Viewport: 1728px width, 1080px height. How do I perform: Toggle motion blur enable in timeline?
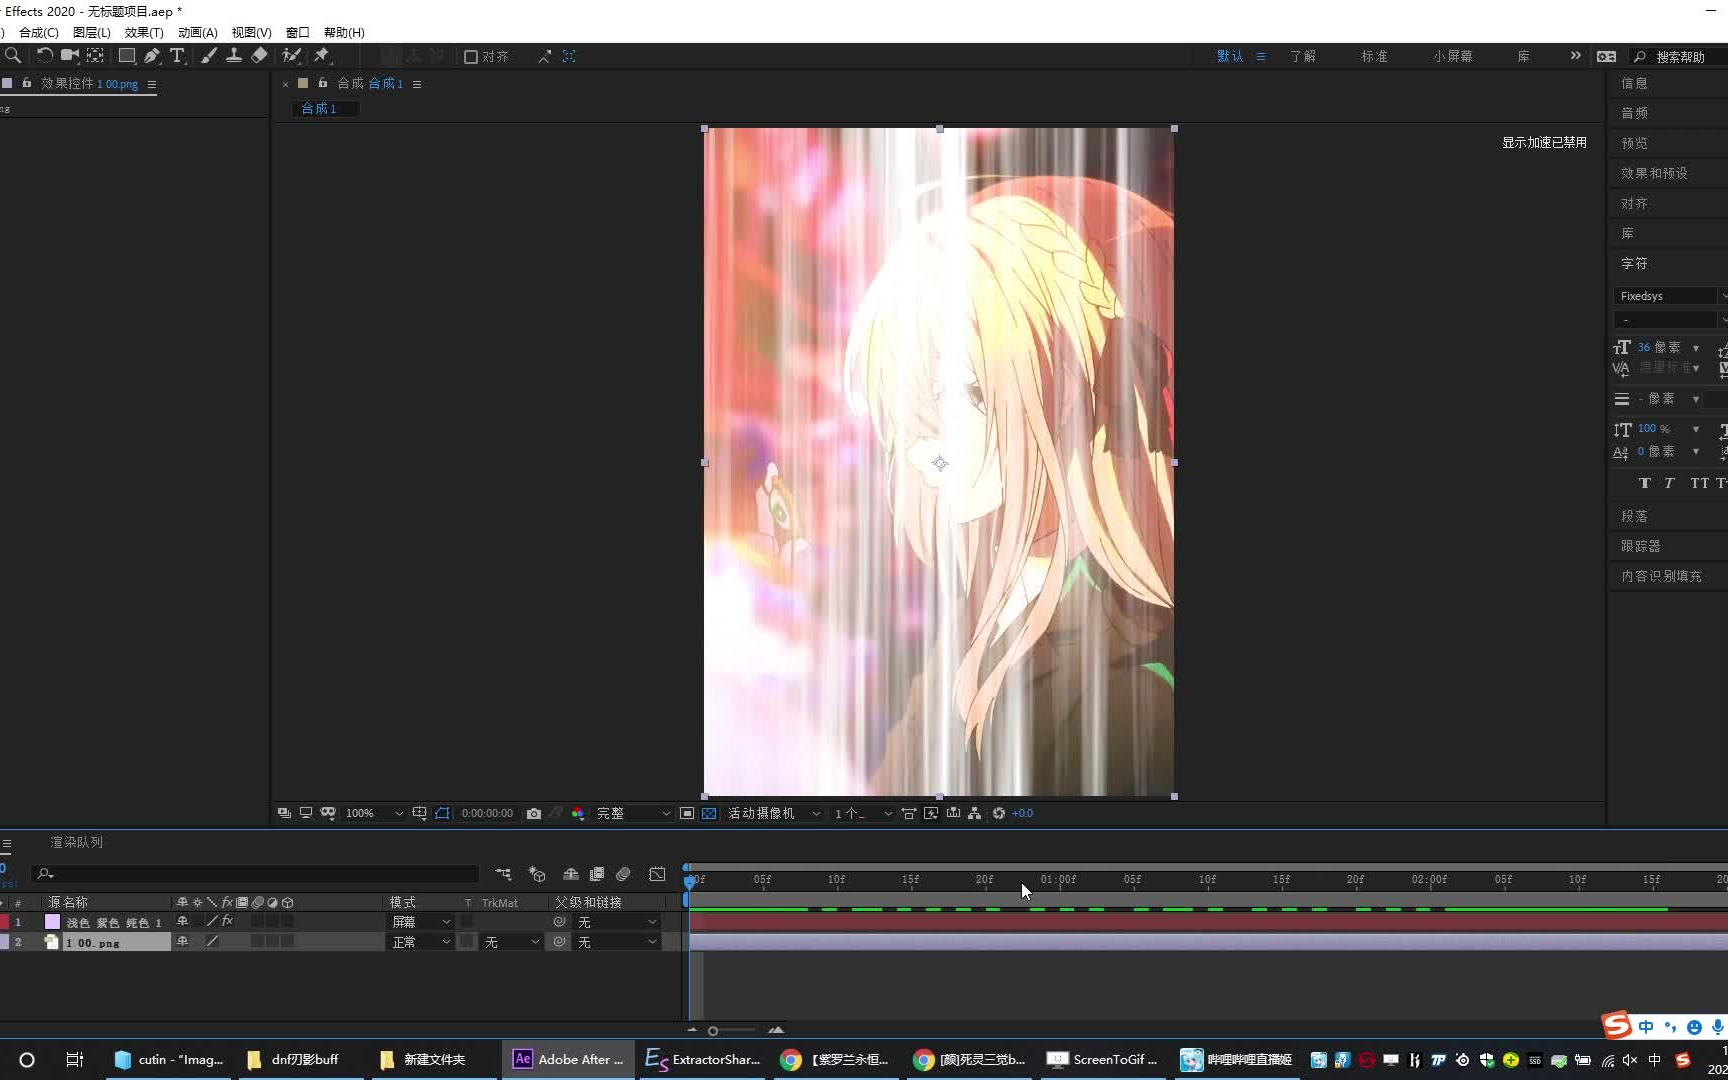623,874
